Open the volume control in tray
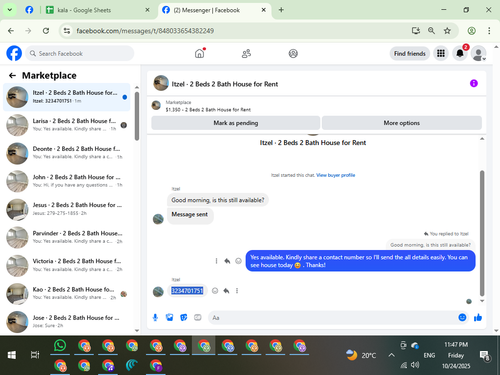The height and width of the screenshot is (375, 500). tap(415, 365)
